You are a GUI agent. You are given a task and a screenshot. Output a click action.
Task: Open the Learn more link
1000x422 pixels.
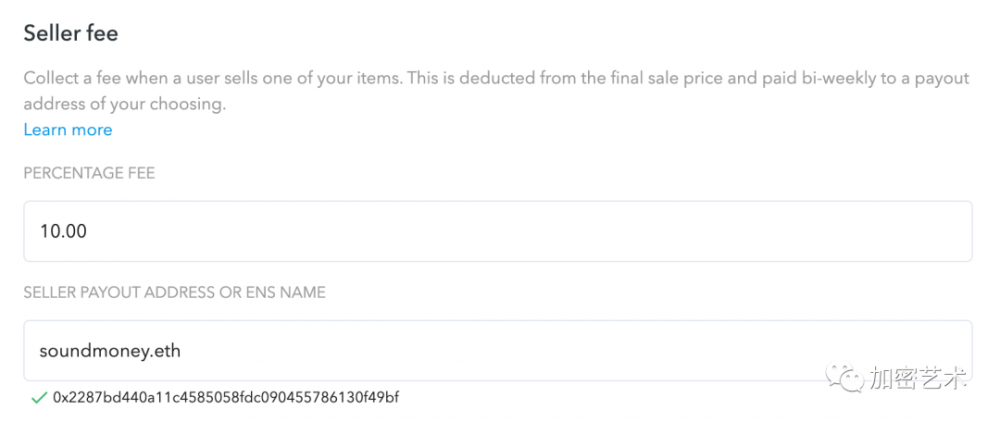68,130
